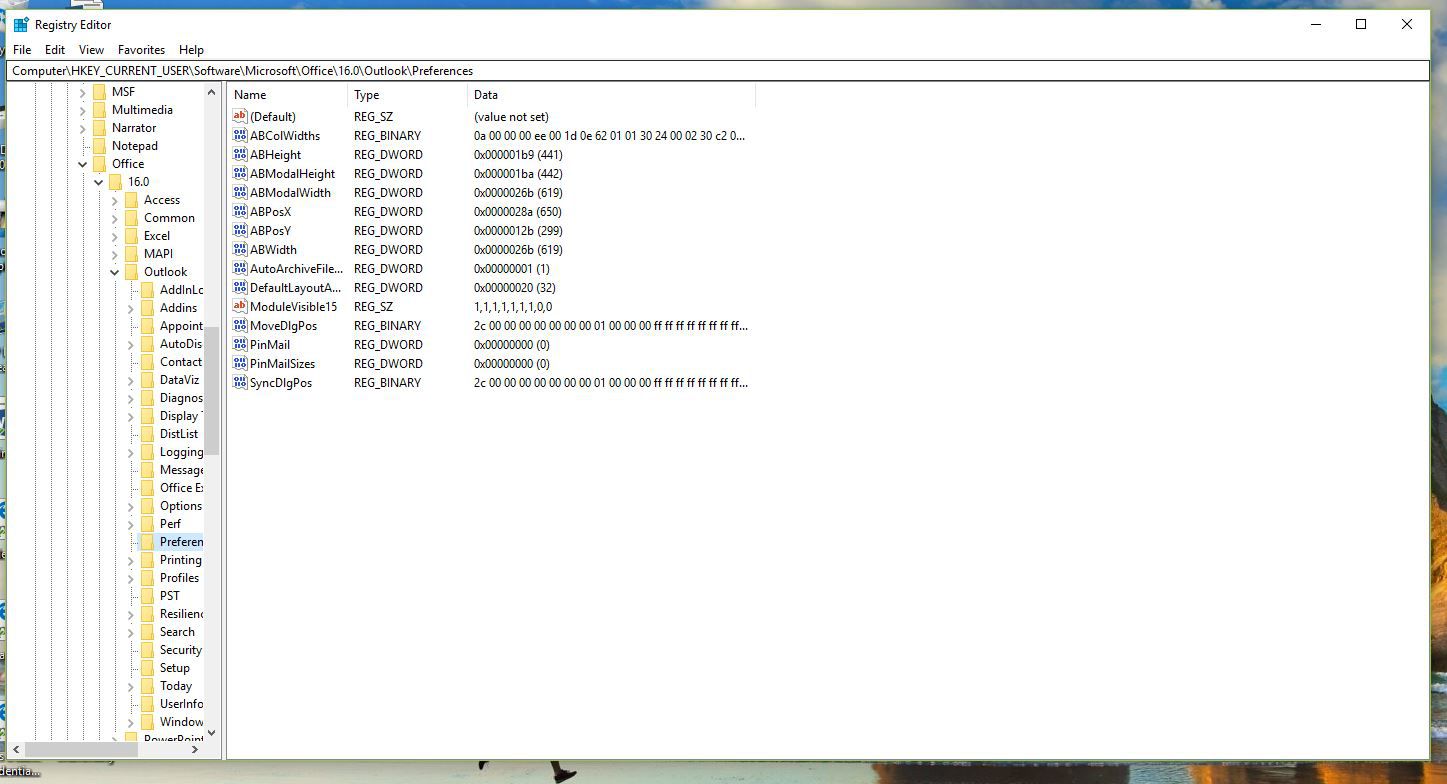Click the Profiles folder icon

[147, 578]
